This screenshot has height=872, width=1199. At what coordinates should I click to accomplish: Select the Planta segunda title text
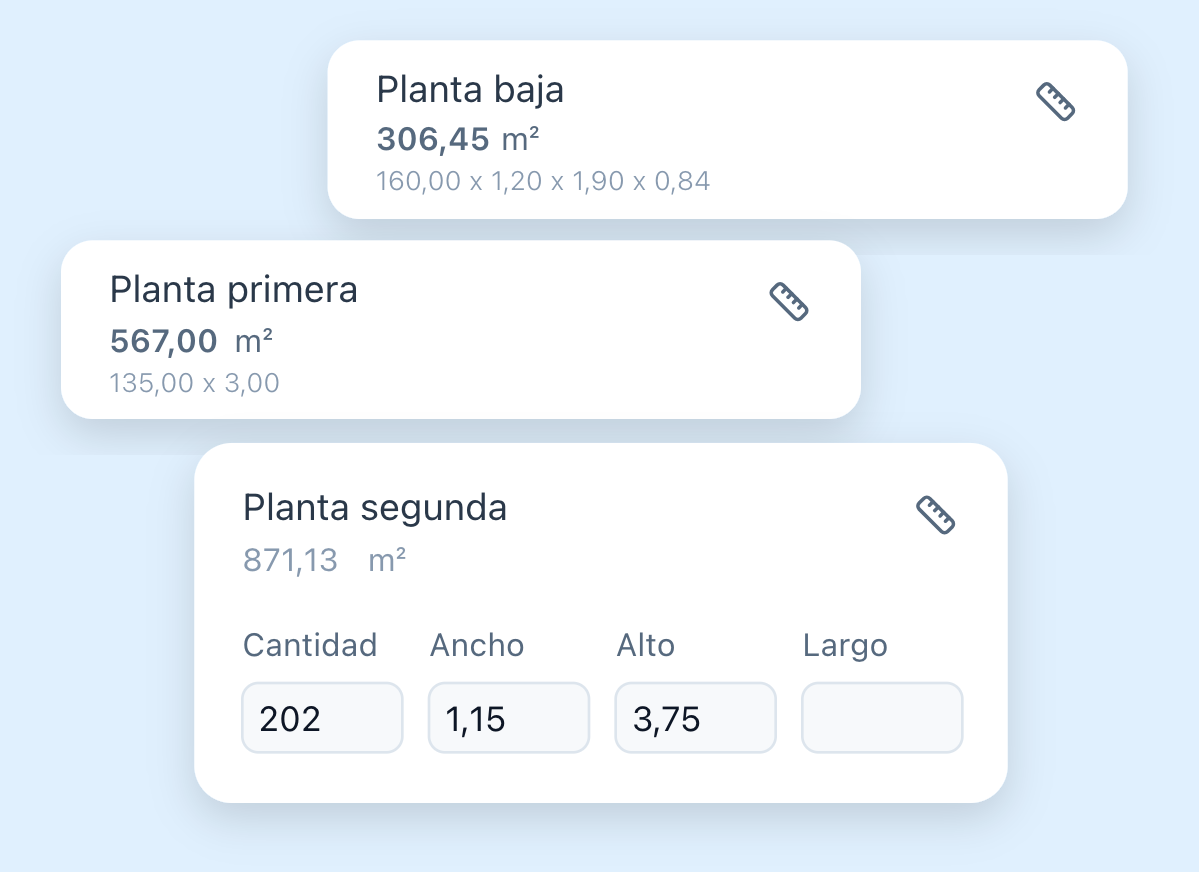tap(375, 507)
